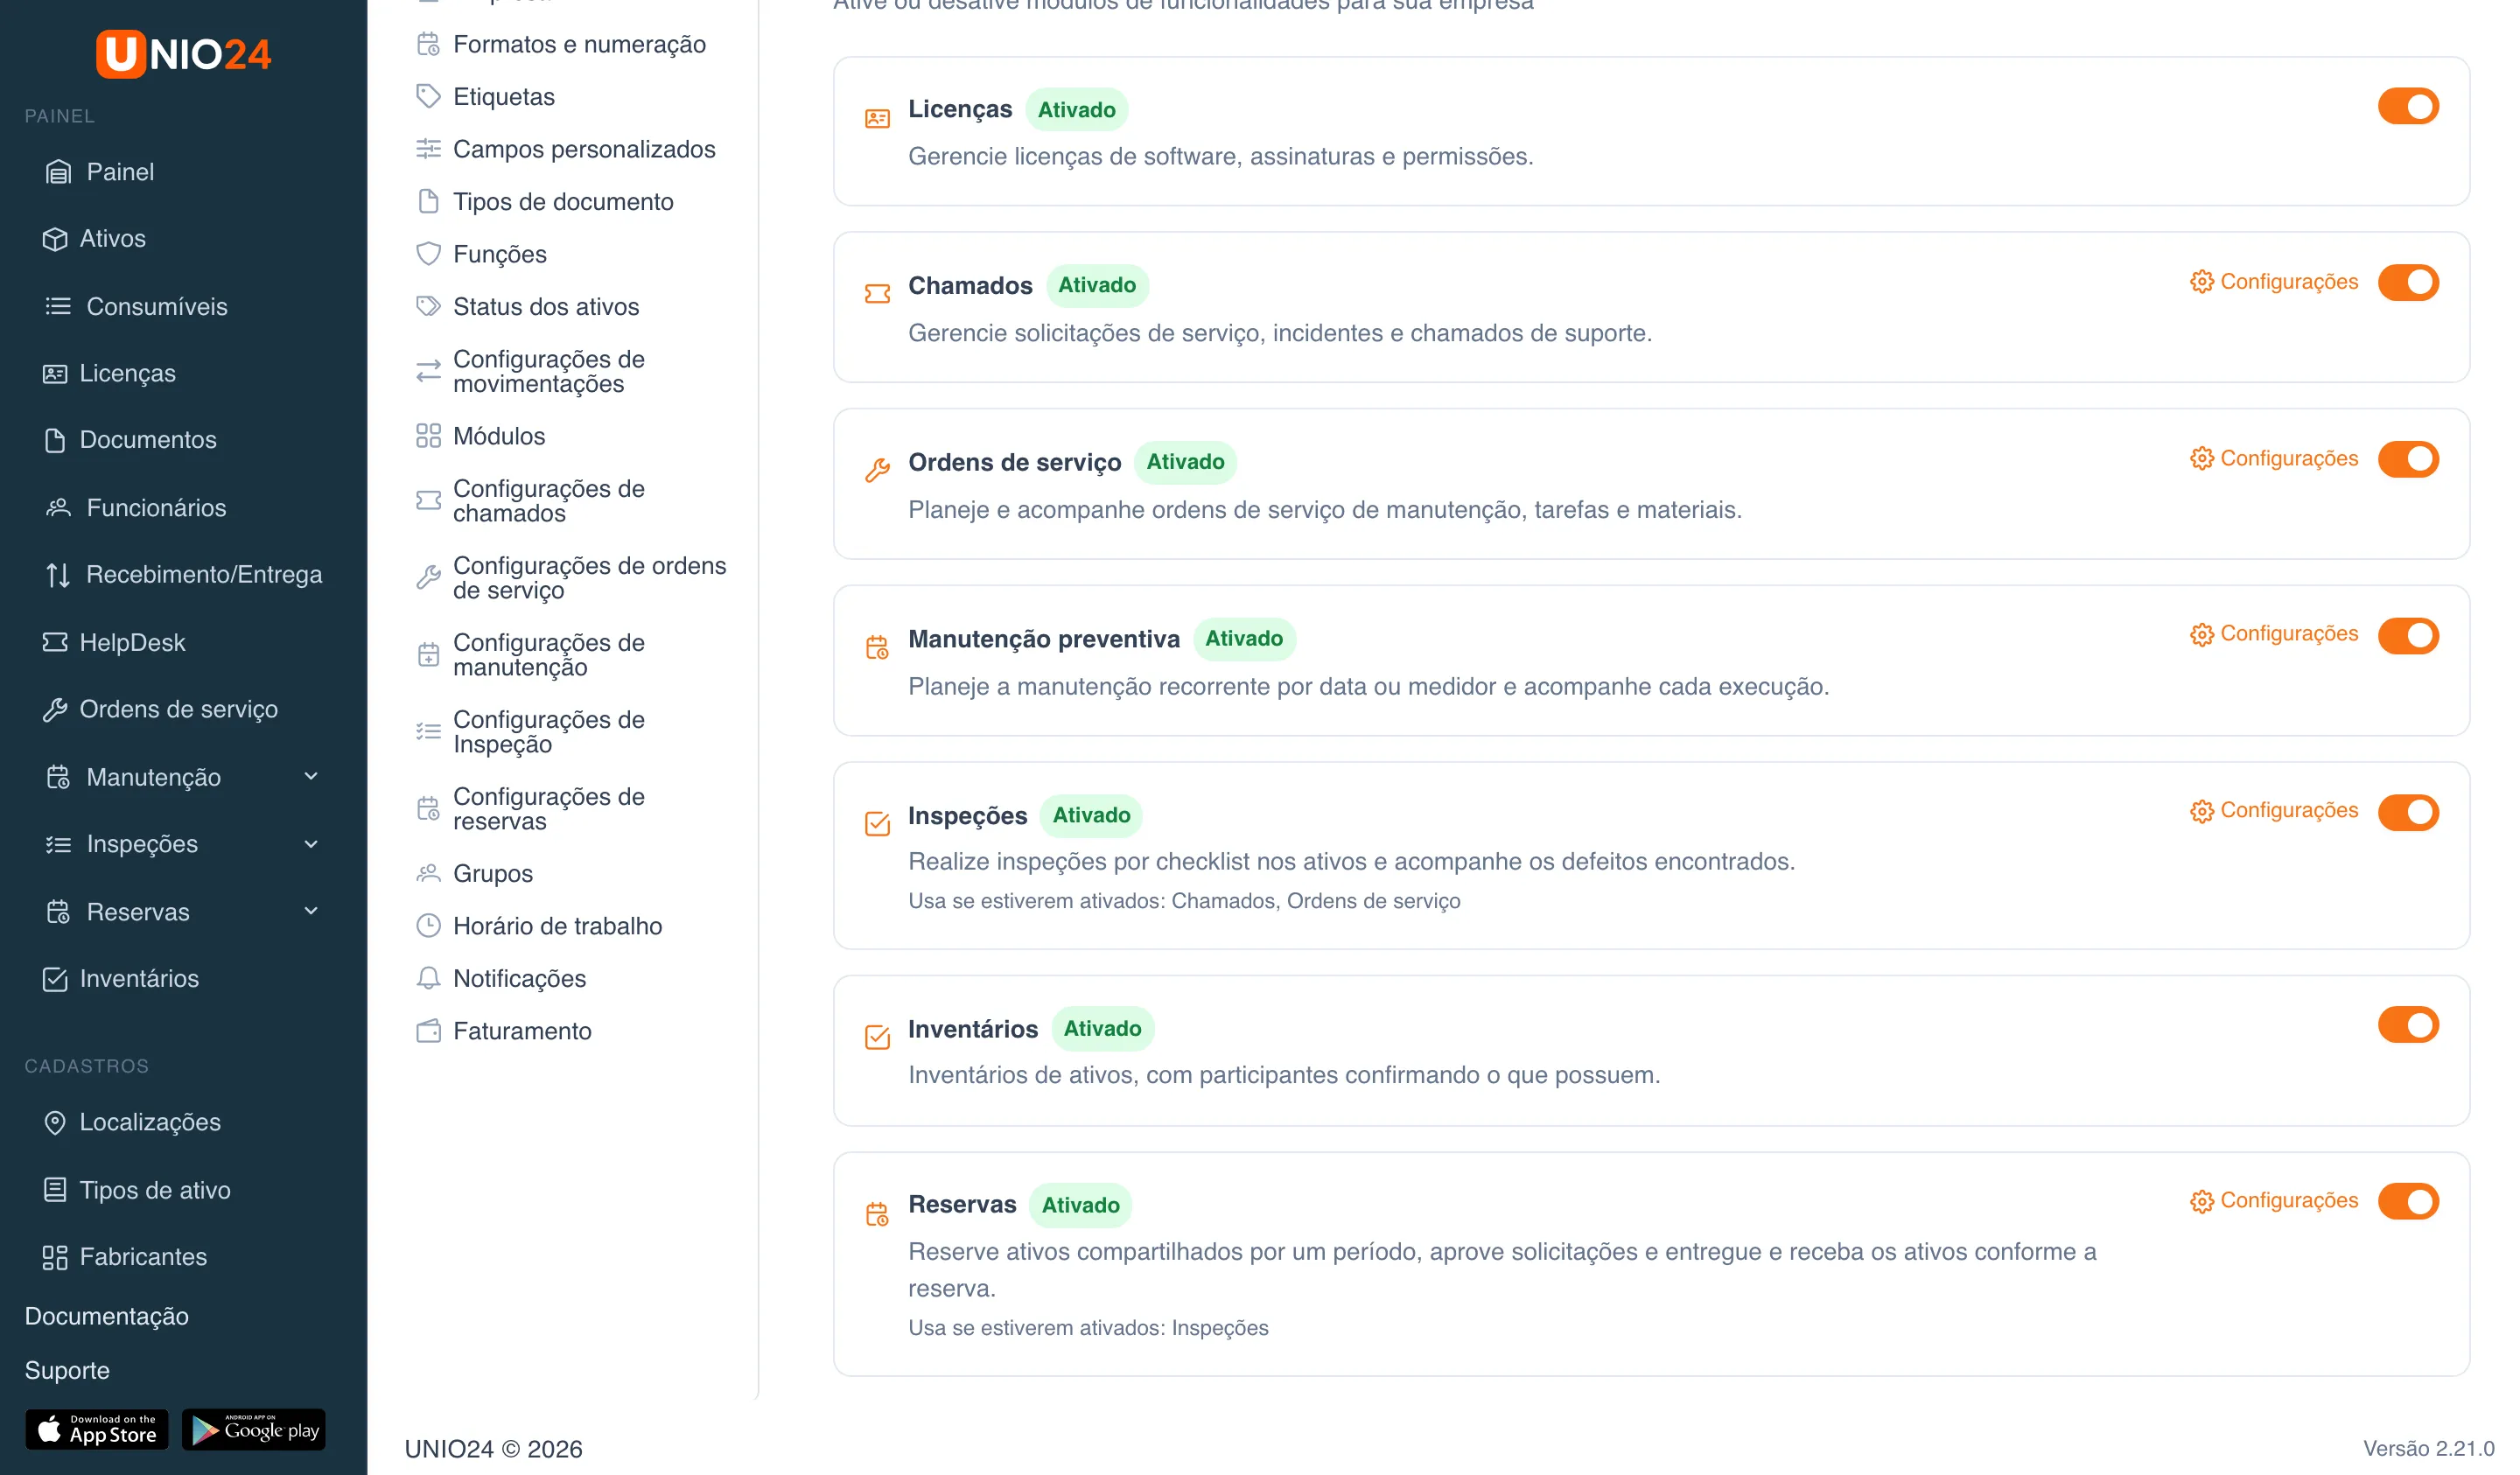Open Configurações for Manutenção preventiva
Screen dimensions: 2520x1475
click(2273, 634)
